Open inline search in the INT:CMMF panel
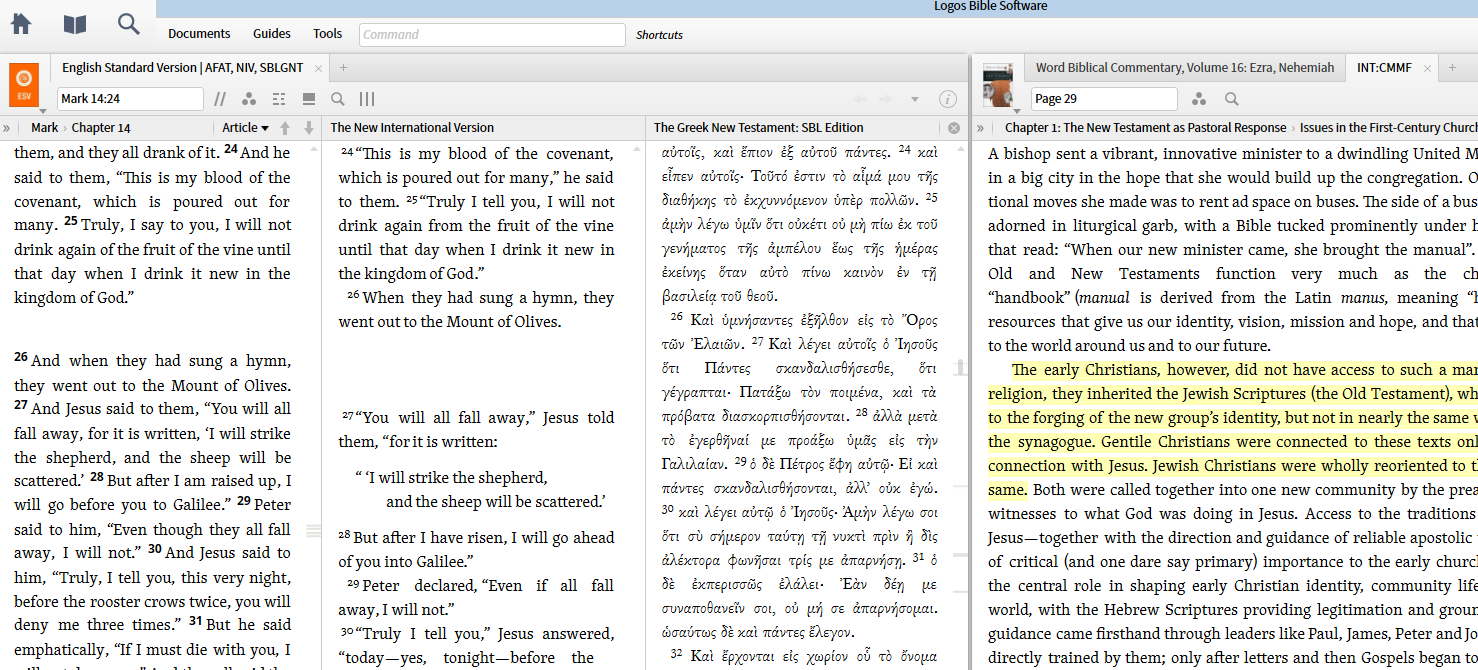The width and height of the screenshot is (1478, 670). [x=1232, y=99]
